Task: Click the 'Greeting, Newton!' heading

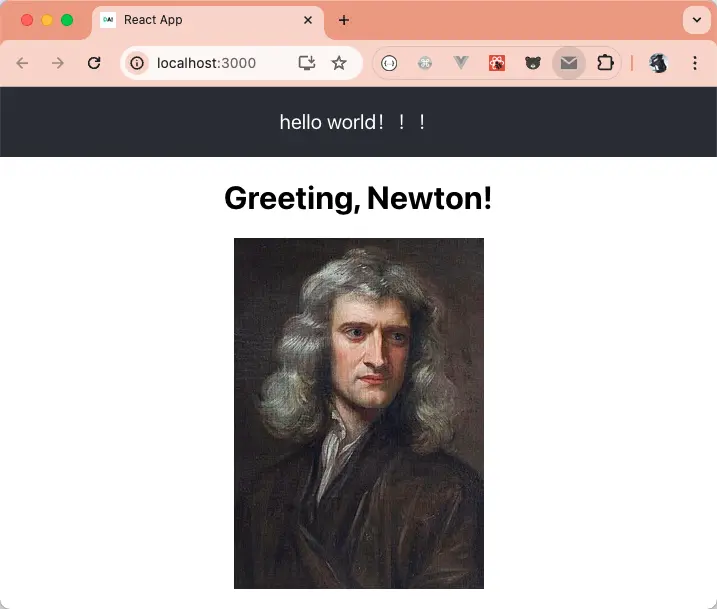Action: pyautogui.click(x=358, y=198)
